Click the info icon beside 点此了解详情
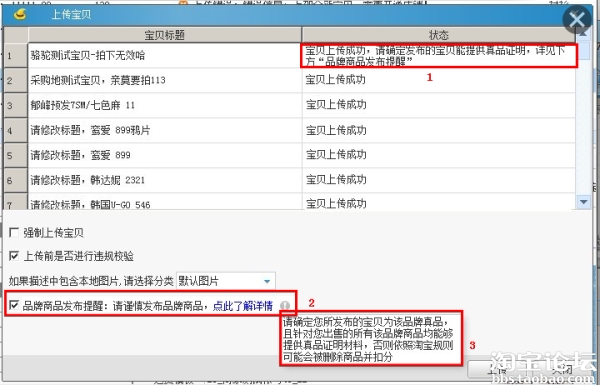 (x=284, y=305)
